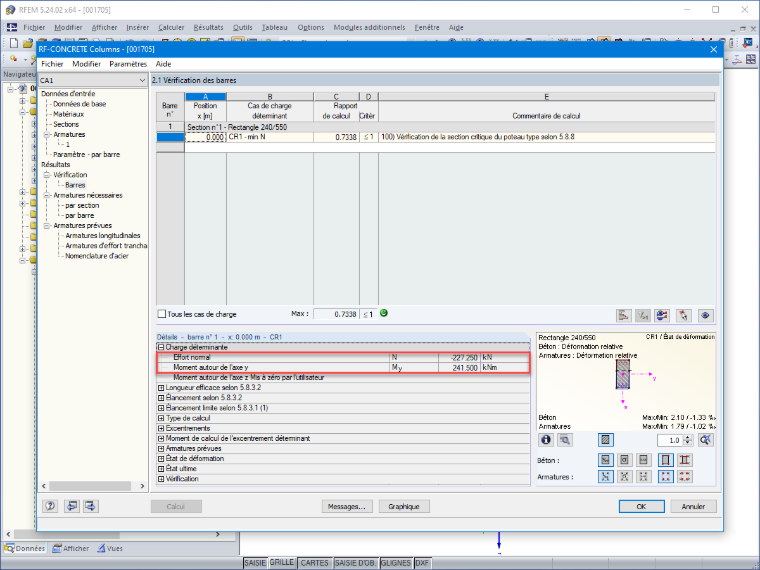Check the Tous les cas de charge box
Screen dimensions: 760x570
pyautogui.click(x=162, y=314)
